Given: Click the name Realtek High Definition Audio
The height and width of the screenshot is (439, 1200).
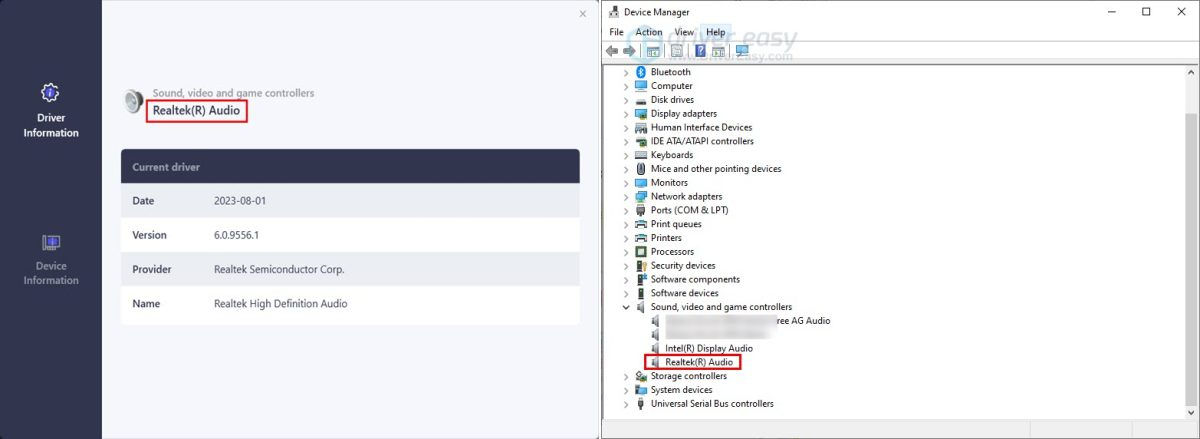Looking at the screenshot, I should coord(281,303).
